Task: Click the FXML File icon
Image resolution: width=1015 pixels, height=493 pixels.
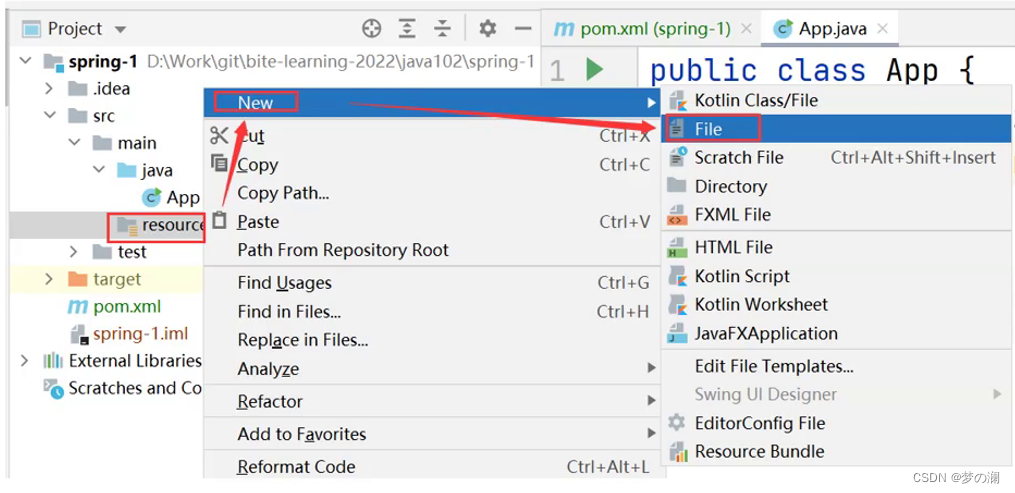Action: [x=677, y=214]
